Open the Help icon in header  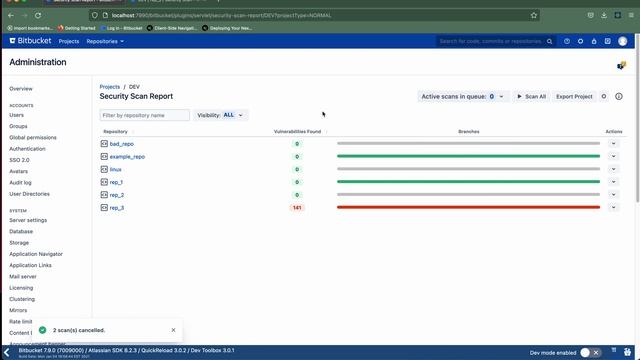[567, 41]
